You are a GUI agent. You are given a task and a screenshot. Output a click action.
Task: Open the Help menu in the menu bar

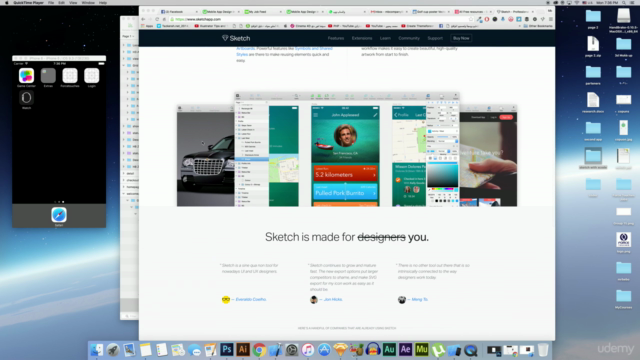click(x=103, y=2)
